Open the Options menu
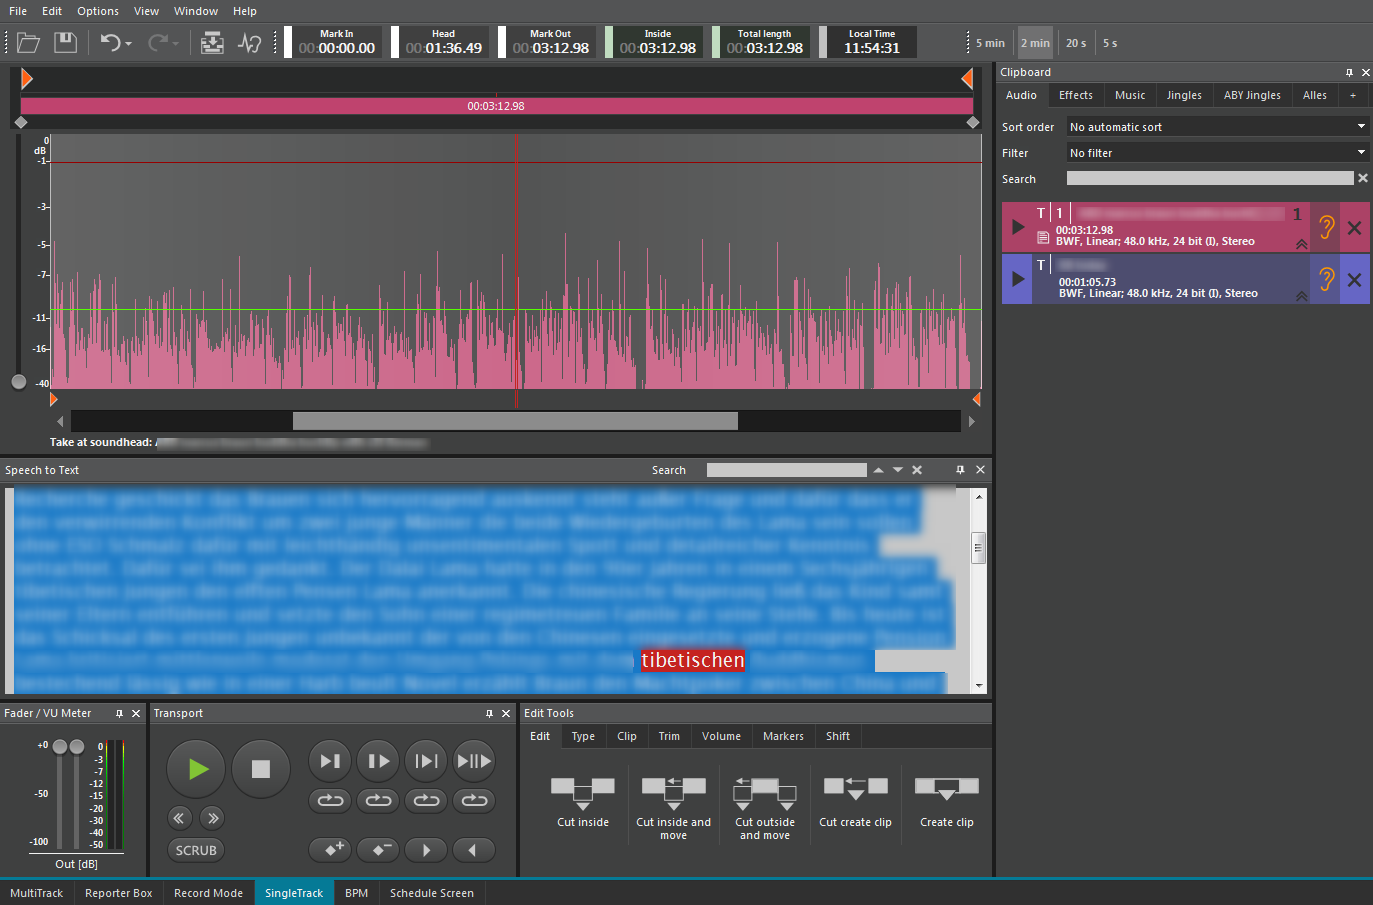 coord(98,11)
